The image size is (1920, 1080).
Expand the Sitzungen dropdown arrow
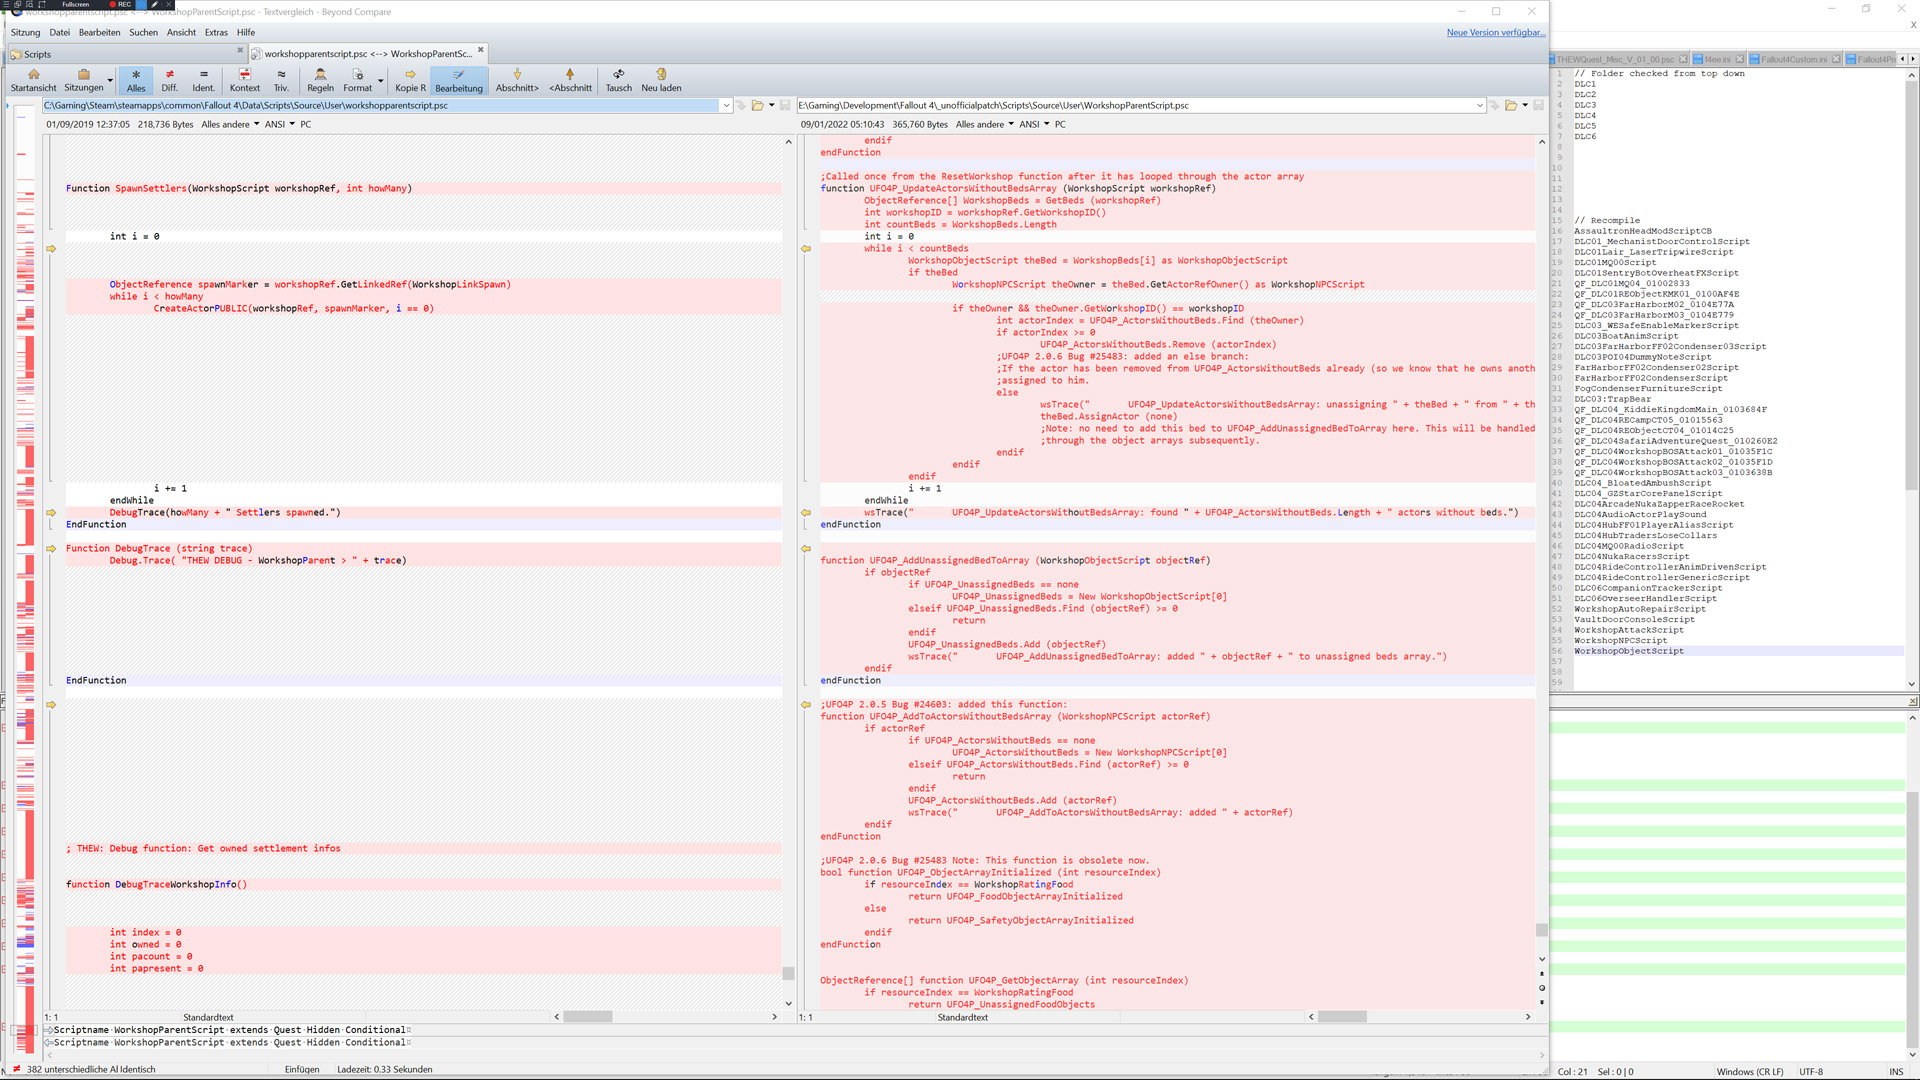point(110,81)
